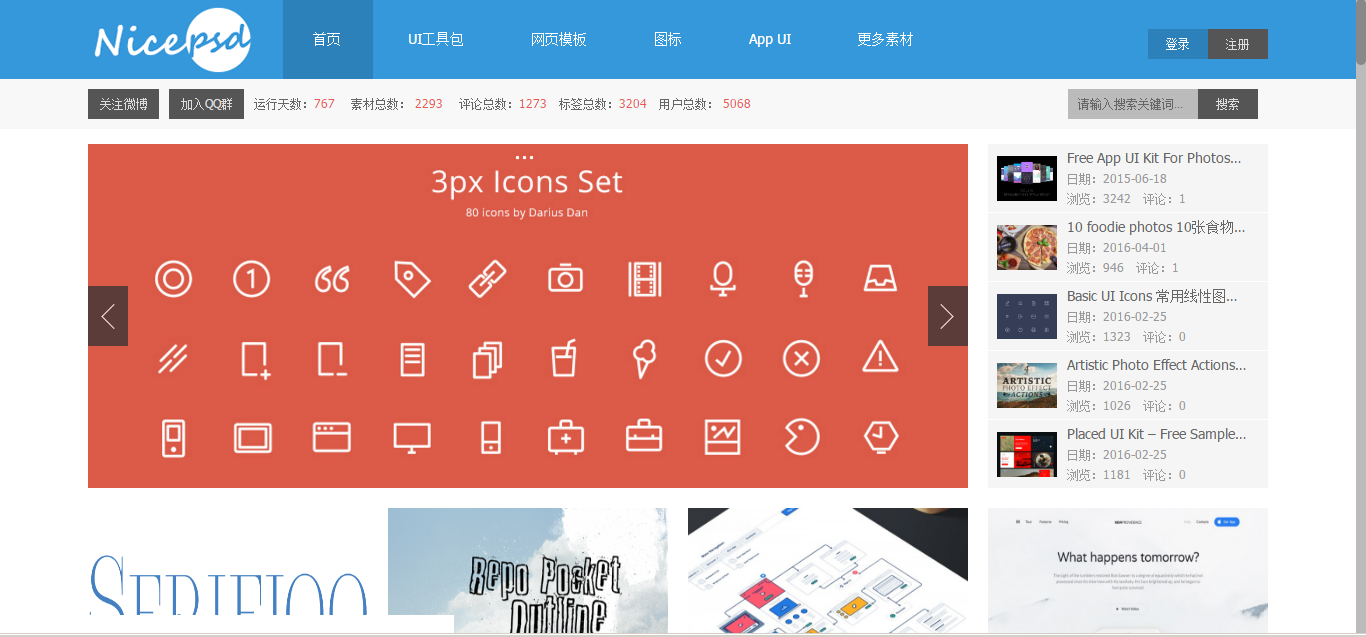Select the carousel pagination dots
Viewport: 1366px width, 637px height.
[524, 157]
